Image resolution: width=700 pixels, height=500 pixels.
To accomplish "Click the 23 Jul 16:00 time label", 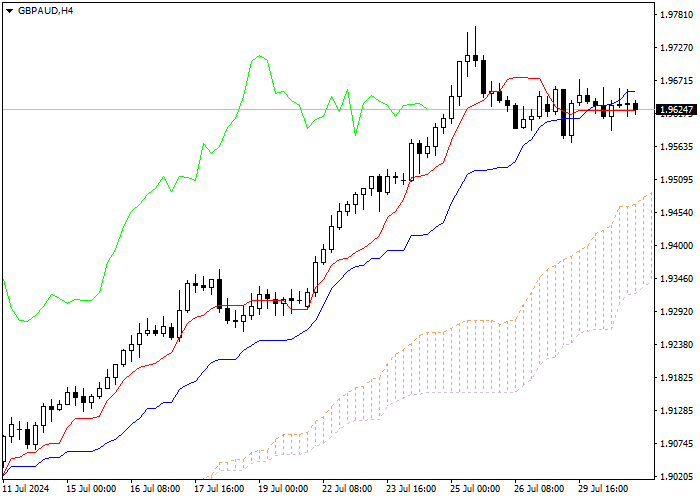I will point(411,489).
